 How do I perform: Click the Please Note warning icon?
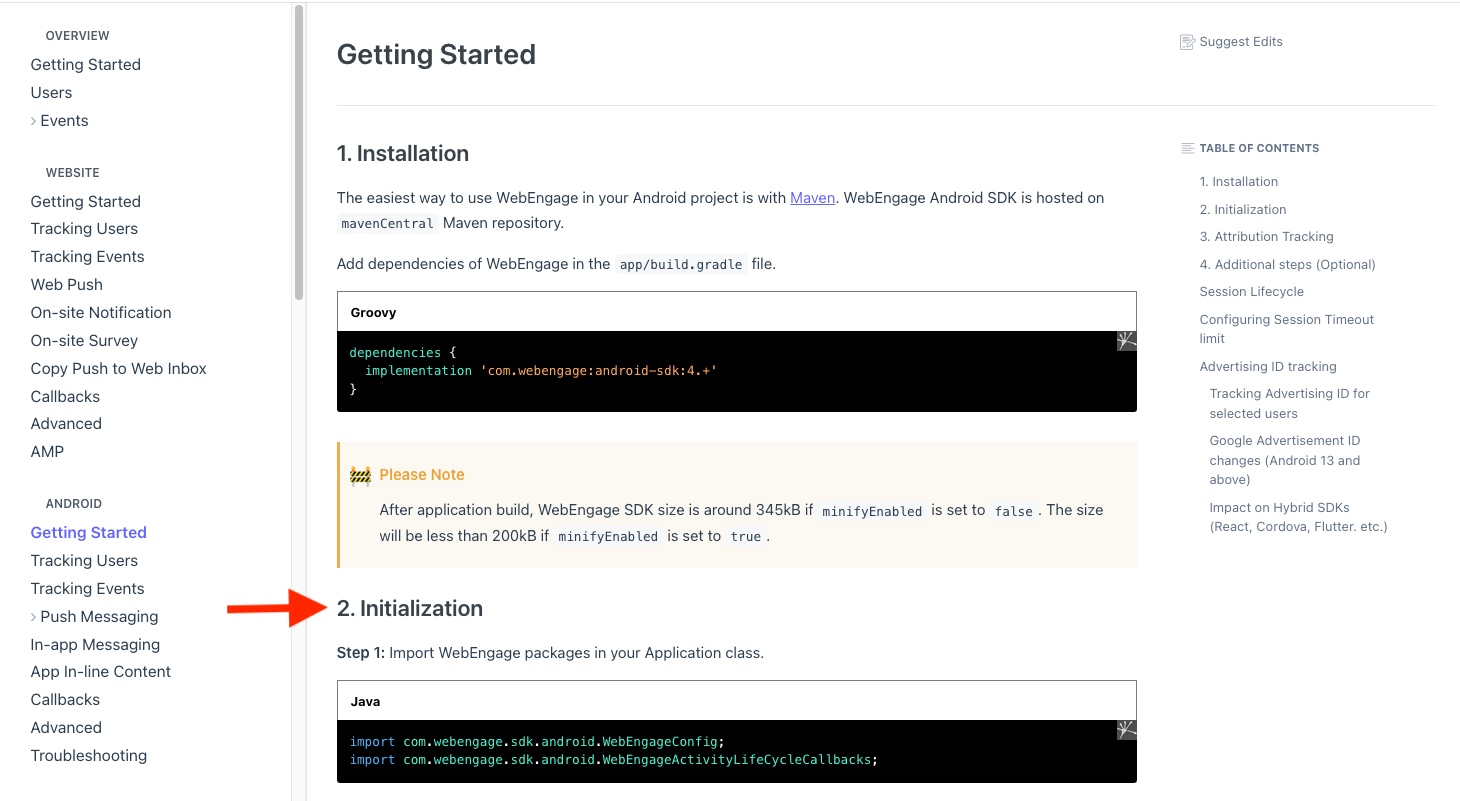pos(360,475)
